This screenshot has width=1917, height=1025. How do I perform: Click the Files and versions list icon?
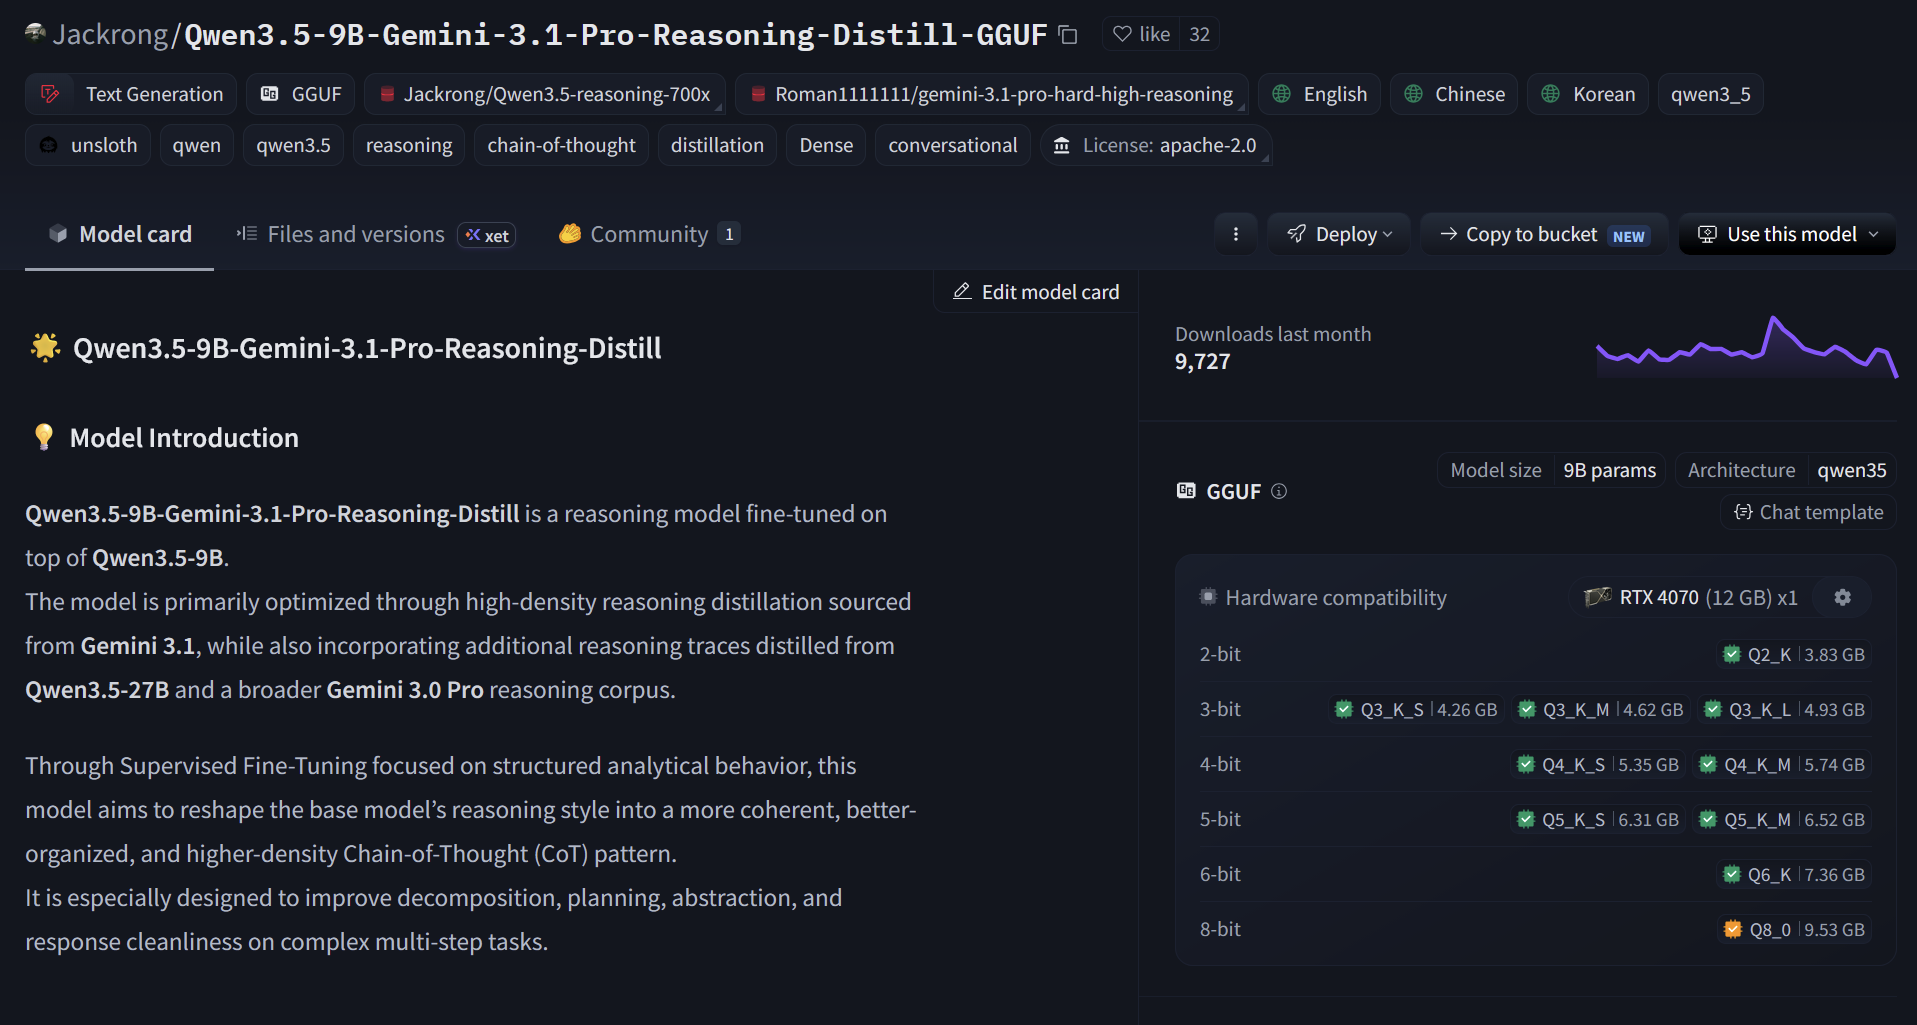click(247, 234)
